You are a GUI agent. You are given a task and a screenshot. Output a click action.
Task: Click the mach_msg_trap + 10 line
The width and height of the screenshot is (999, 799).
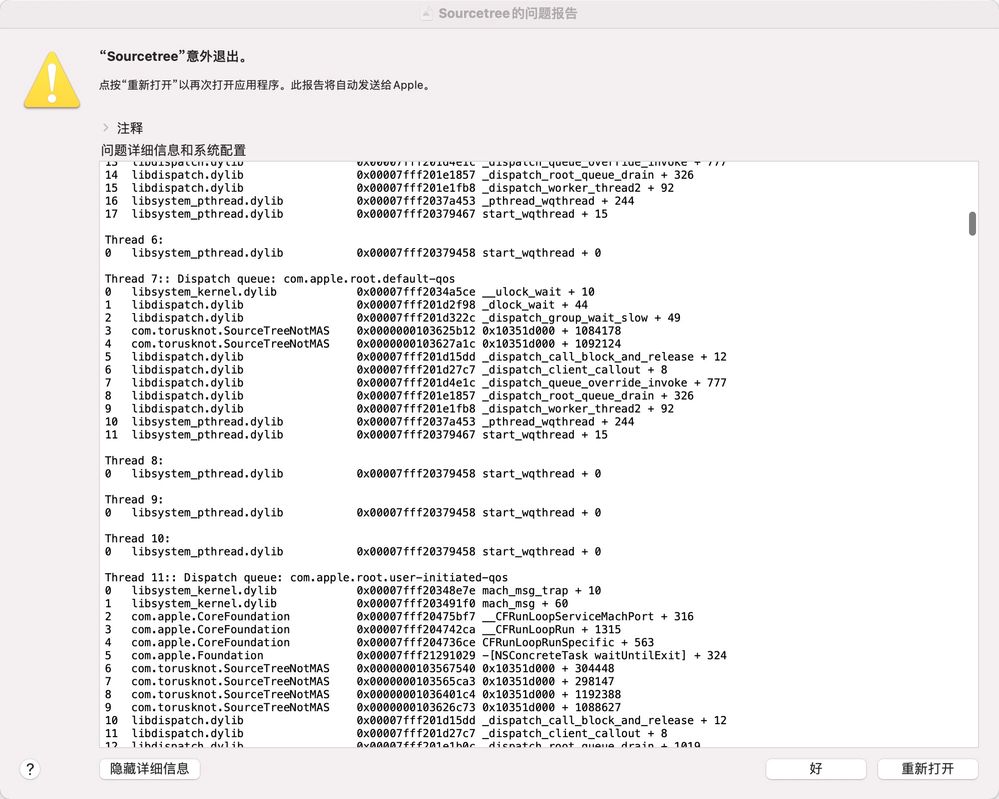click(353, 591)
